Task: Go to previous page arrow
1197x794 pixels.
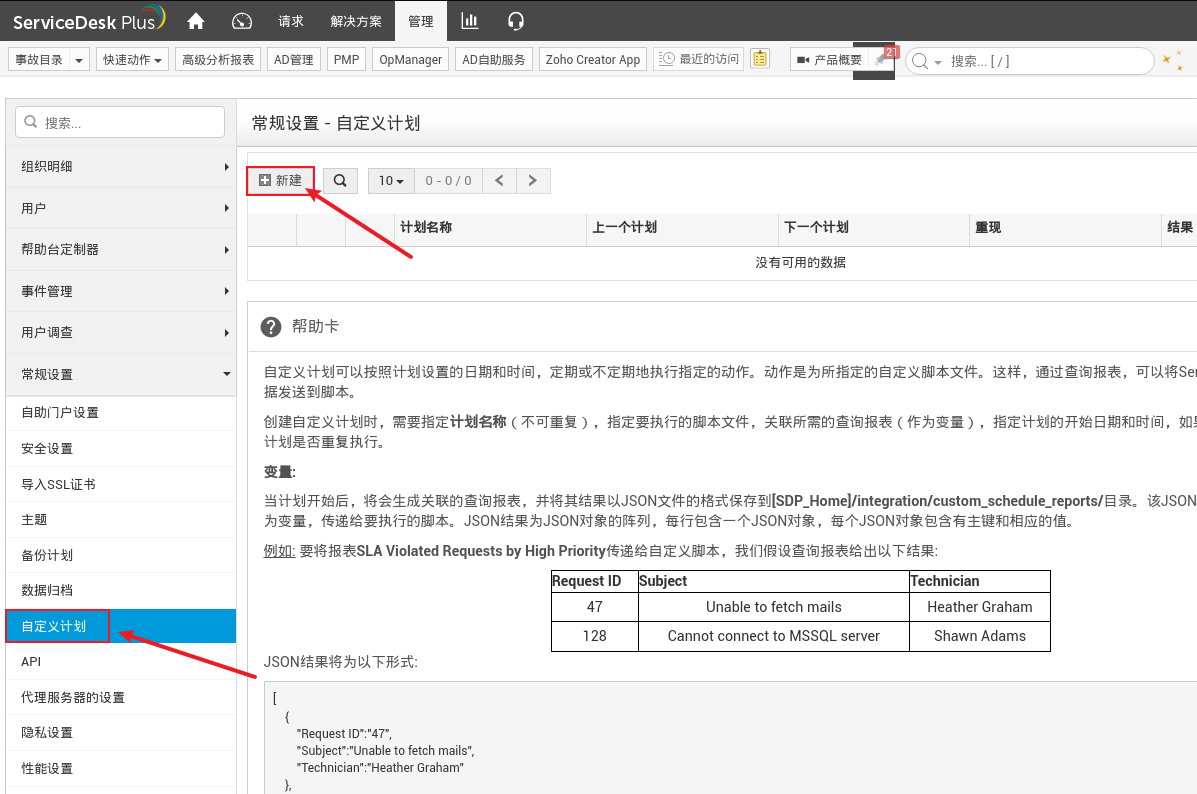Action: (x=499, y=181)
